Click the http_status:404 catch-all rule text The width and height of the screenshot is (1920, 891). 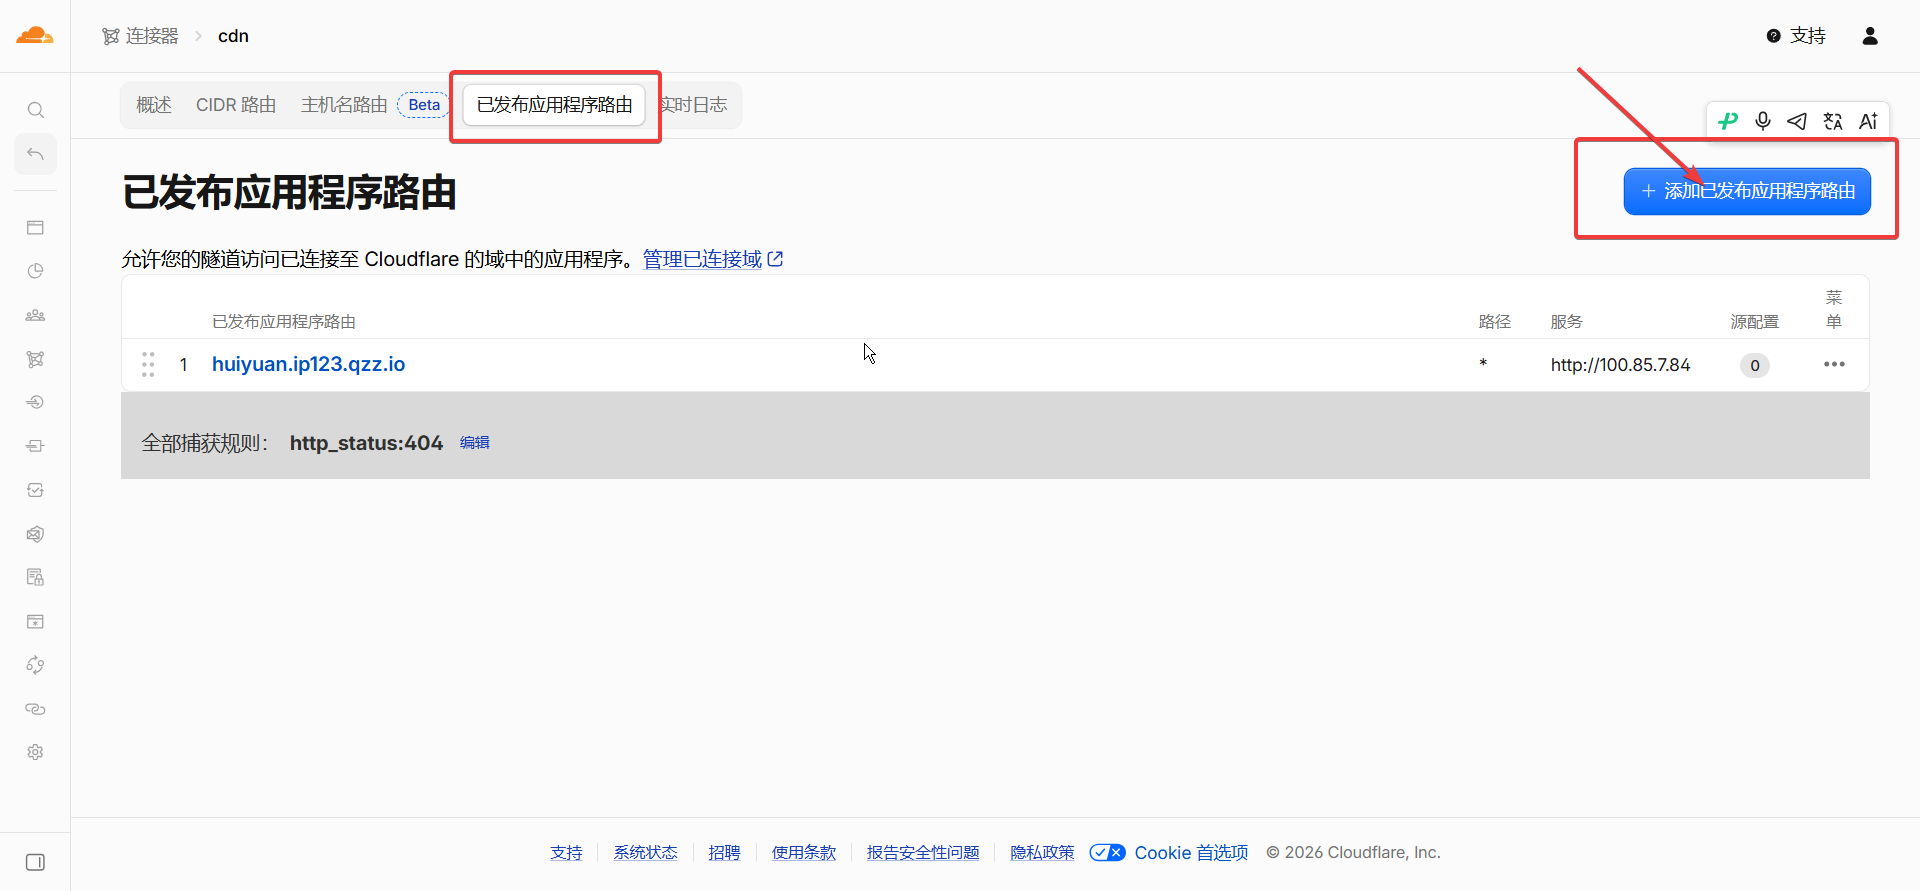366,443
